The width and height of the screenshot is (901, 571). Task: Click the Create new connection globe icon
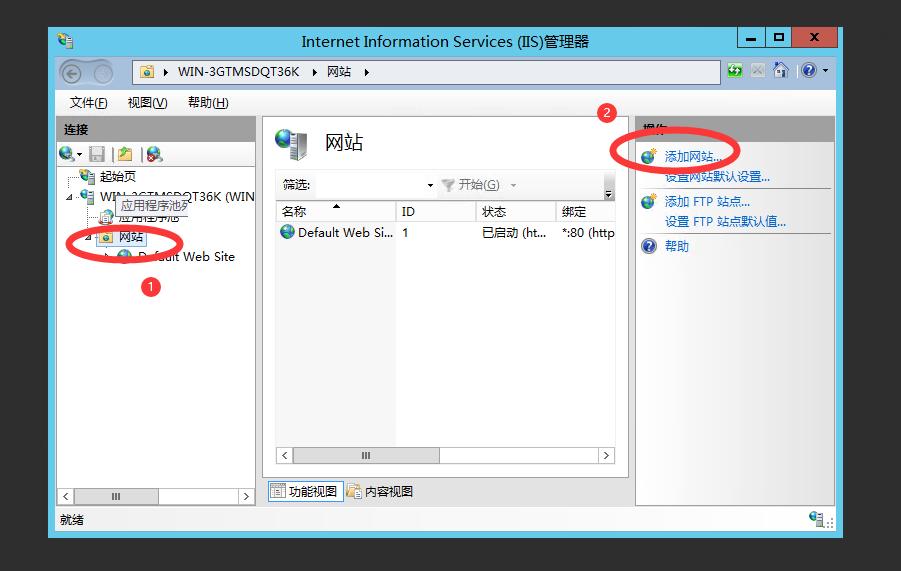coord(66,153)
